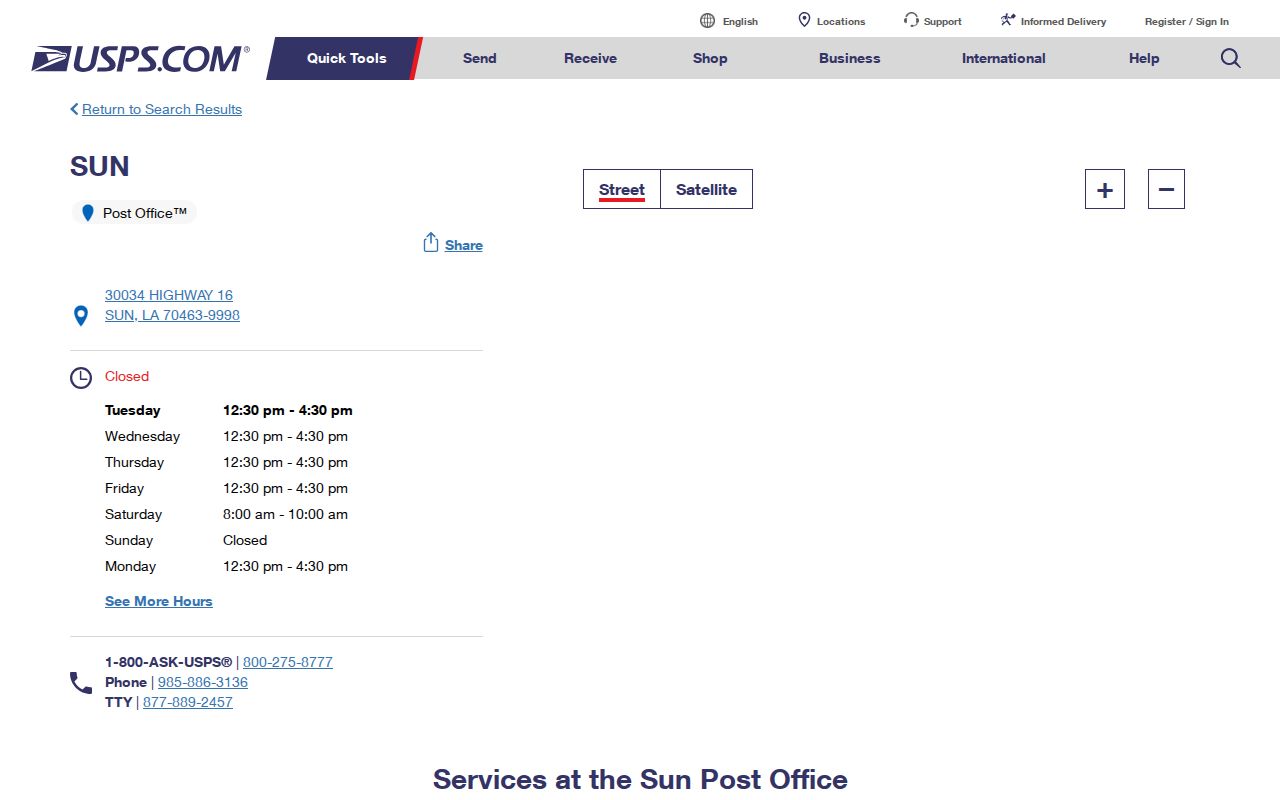Click the globe icon next to English
The height and width of the screenshot is (800, 1280).
708,21
